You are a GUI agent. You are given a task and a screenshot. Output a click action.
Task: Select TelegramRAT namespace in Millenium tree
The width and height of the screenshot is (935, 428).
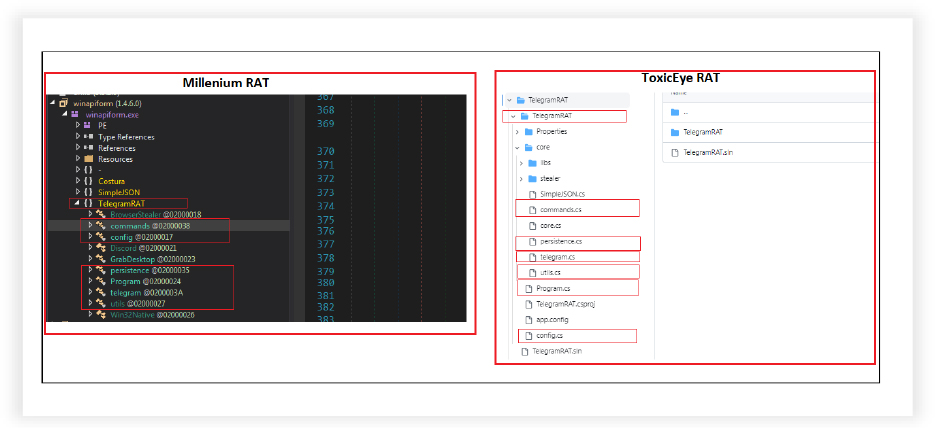(x=122, y=204)
